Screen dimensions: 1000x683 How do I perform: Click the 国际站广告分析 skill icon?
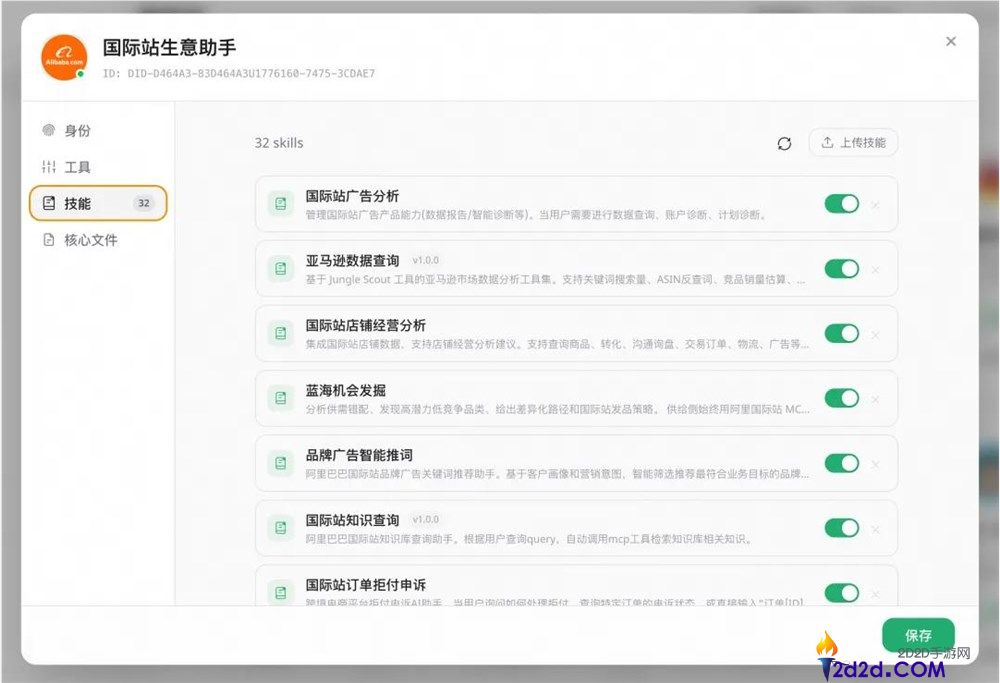point(280,201)
